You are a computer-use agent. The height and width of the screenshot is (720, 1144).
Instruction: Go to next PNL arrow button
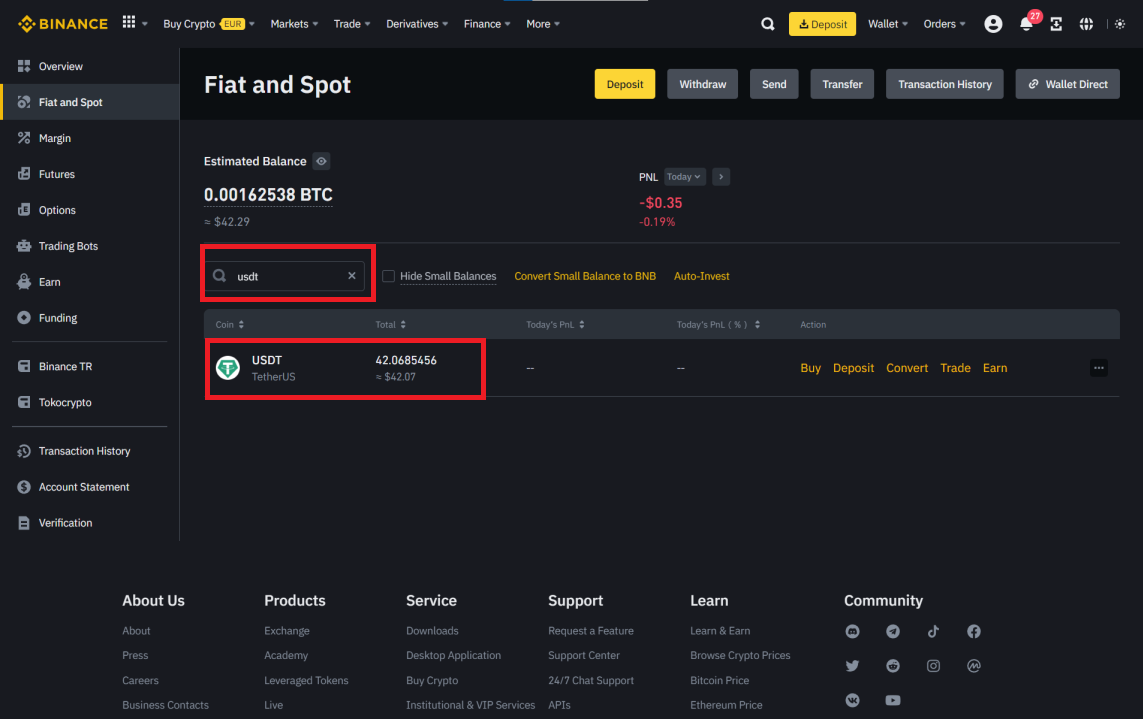[x=721, y=177]
